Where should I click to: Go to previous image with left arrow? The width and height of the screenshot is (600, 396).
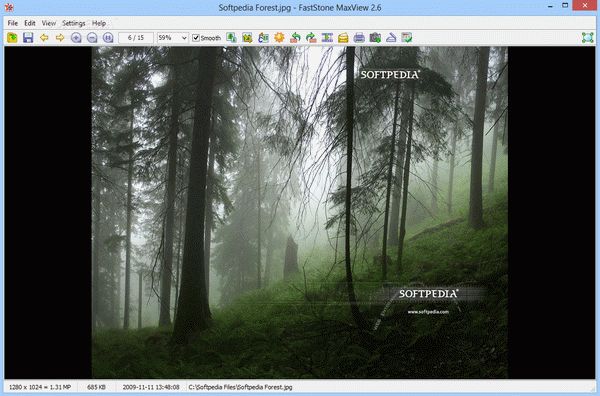(44, 37)
